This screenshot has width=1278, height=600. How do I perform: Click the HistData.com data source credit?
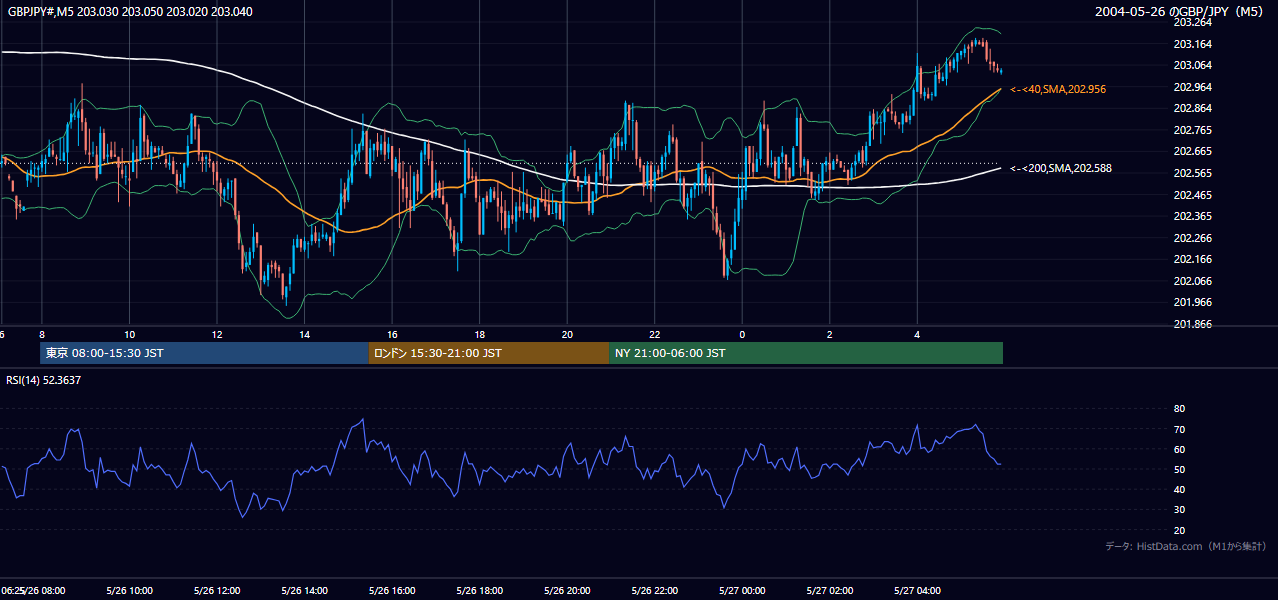coord(1186,546)
